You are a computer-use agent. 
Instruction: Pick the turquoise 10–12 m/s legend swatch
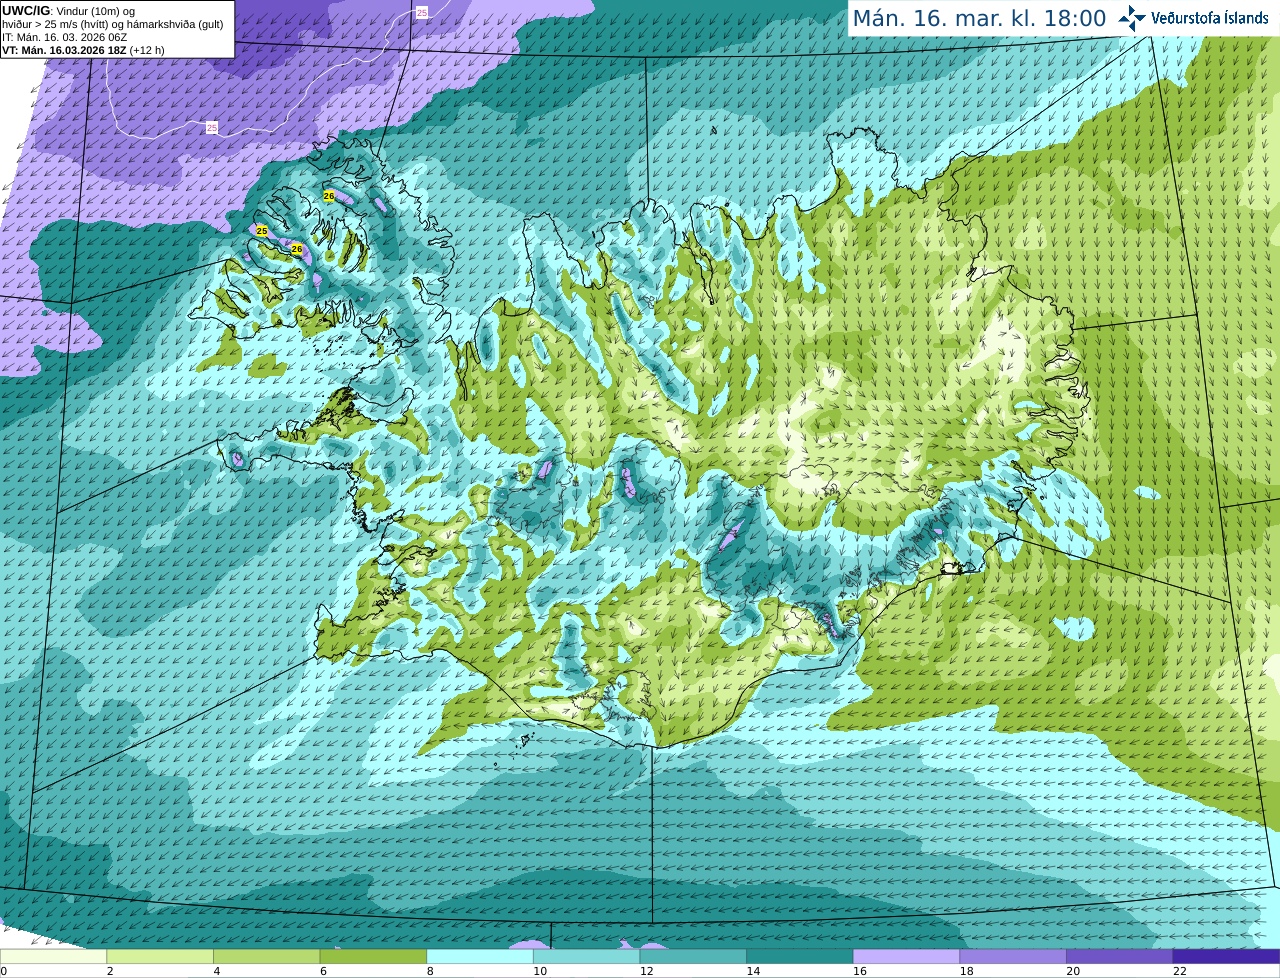pos(586,956)
